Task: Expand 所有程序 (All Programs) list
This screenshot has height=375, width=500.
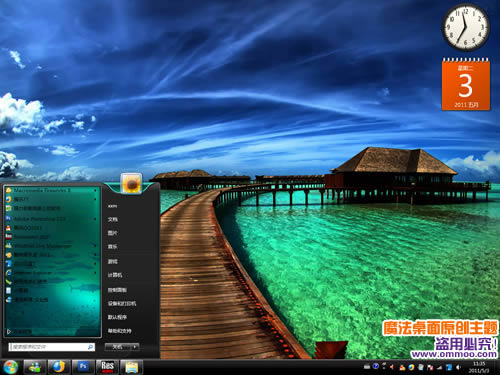Action: point(20,332)
